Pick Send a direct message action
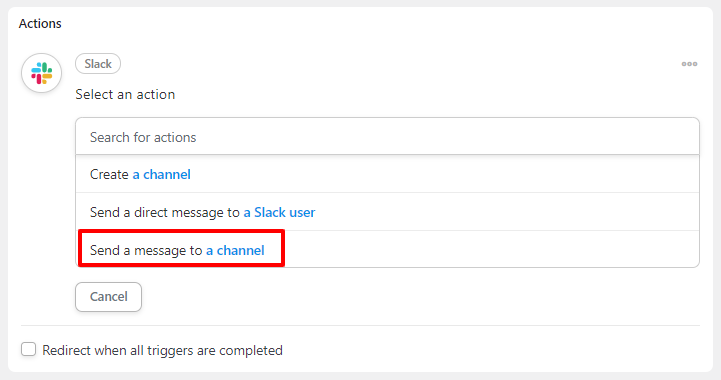 (387, 212)
